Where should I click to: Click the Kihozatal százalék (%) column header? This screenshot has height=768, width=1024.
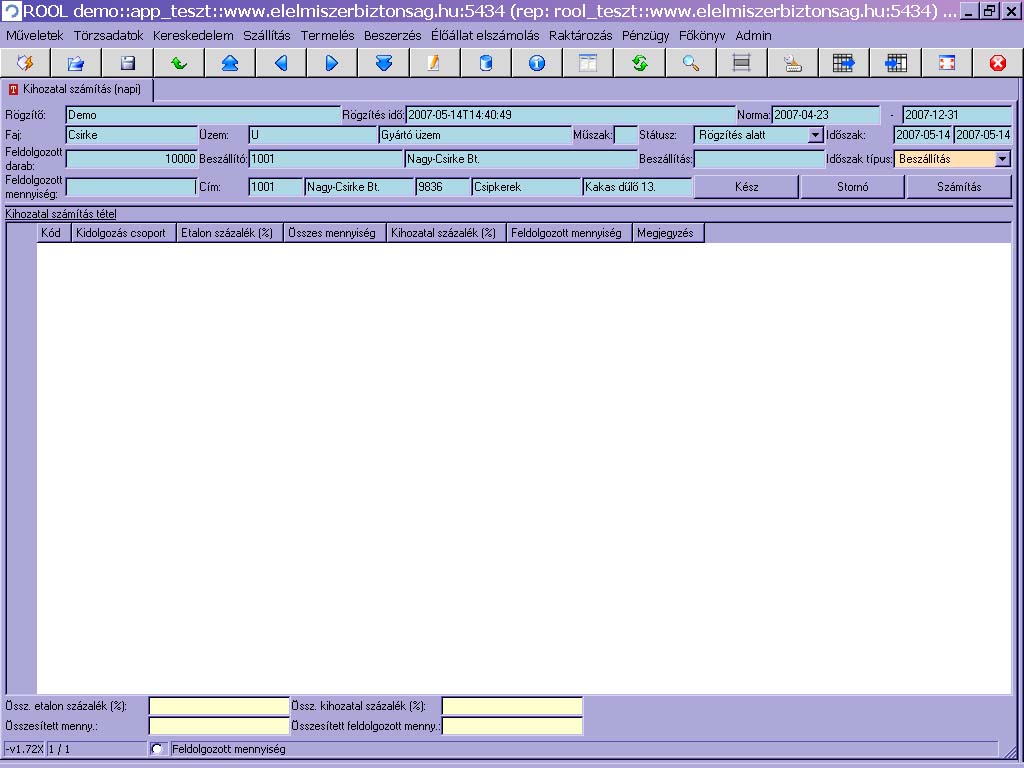[x=444, y=233]
